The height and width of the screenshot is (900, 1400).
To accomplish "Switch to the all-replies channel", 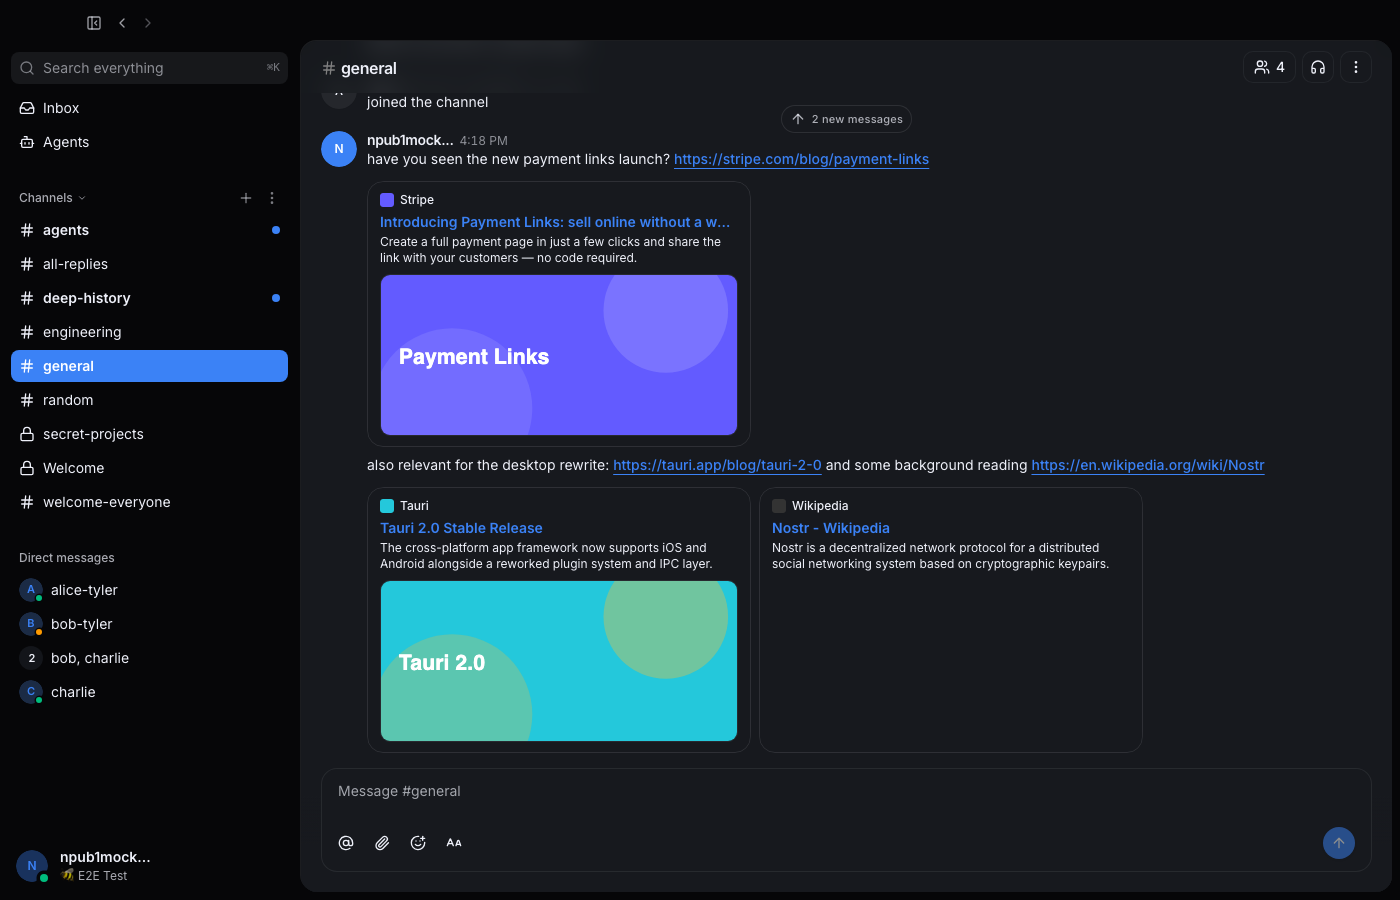I will pos(149,264).
